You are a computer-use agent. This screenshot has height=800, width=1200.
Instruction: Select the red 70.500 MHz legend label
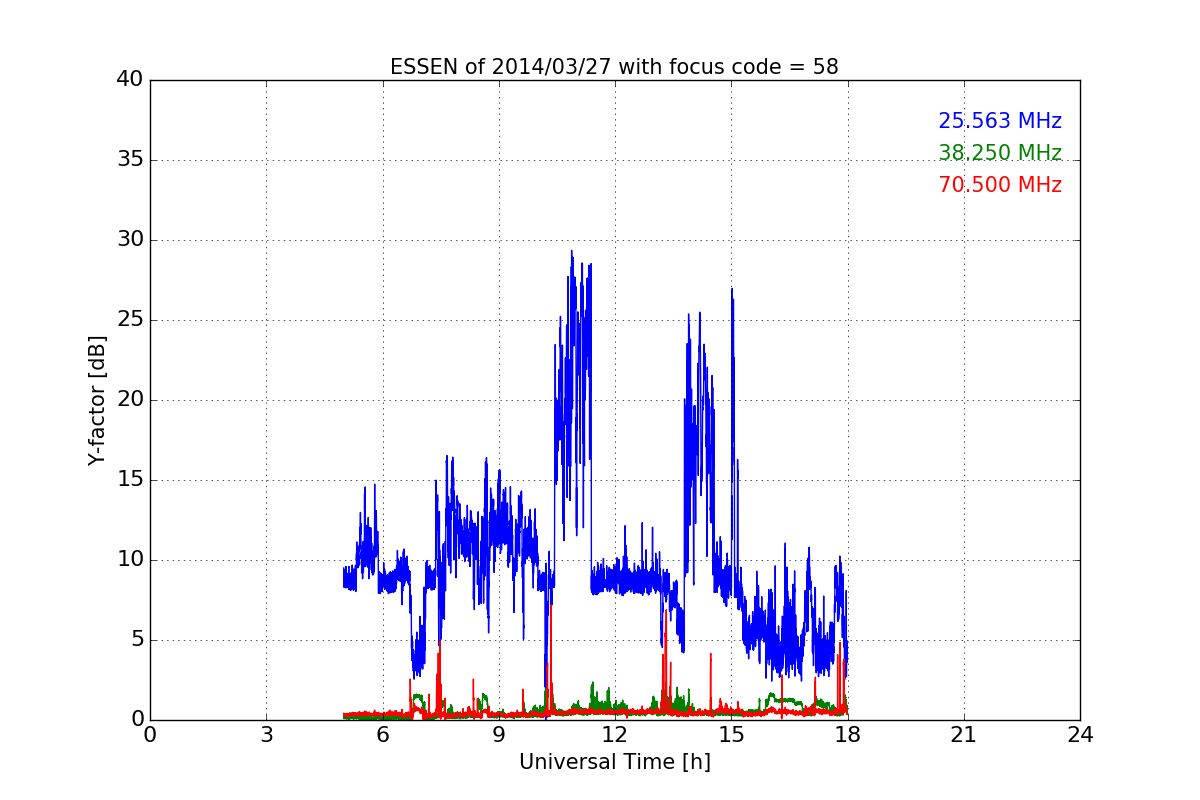pos(1000,185)
